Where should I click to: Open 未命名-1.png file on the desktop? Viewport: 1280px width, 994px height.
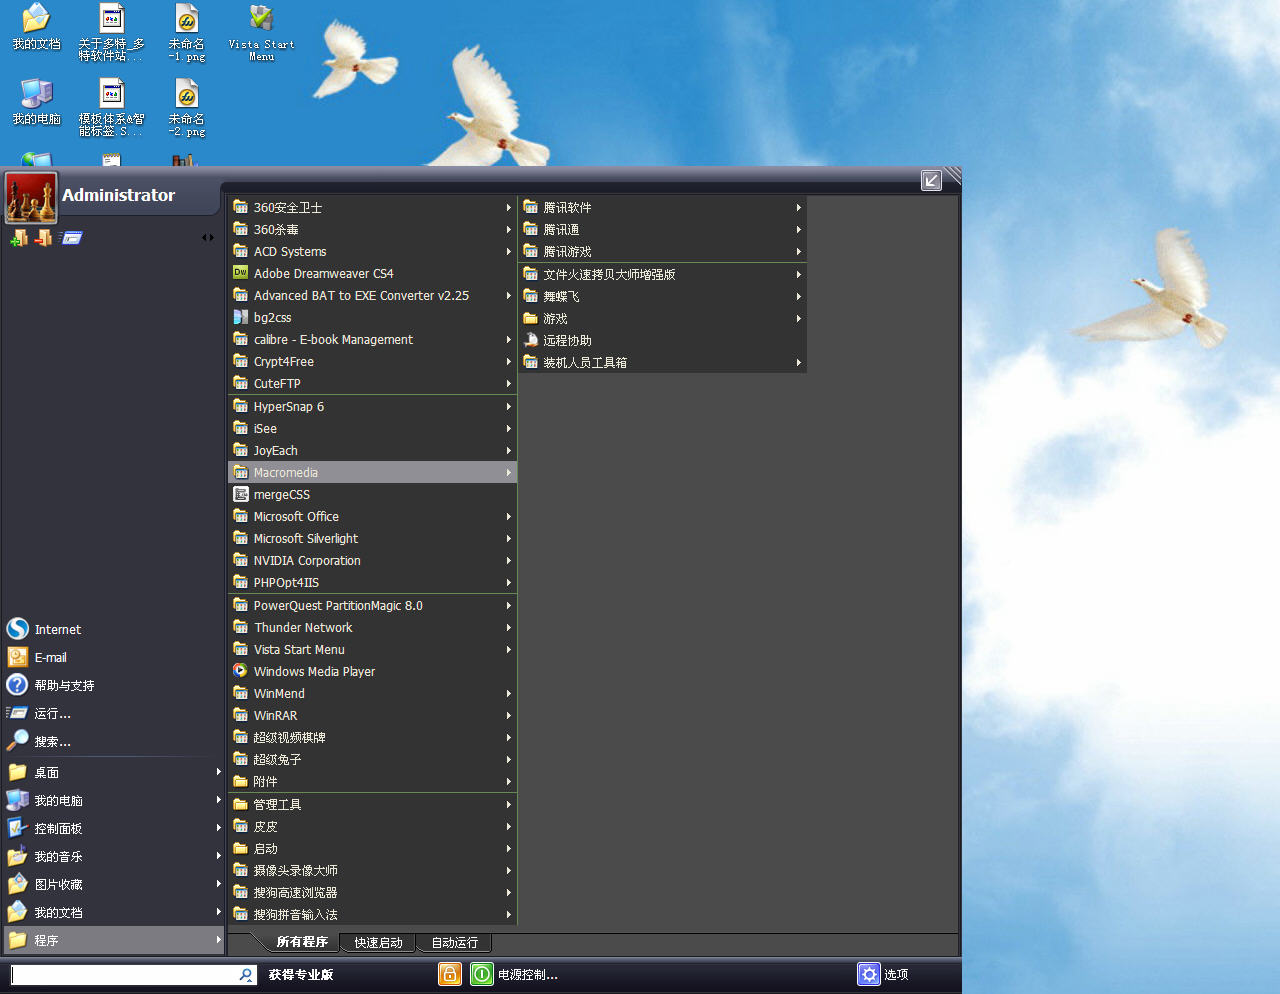[x=186, y=33]
